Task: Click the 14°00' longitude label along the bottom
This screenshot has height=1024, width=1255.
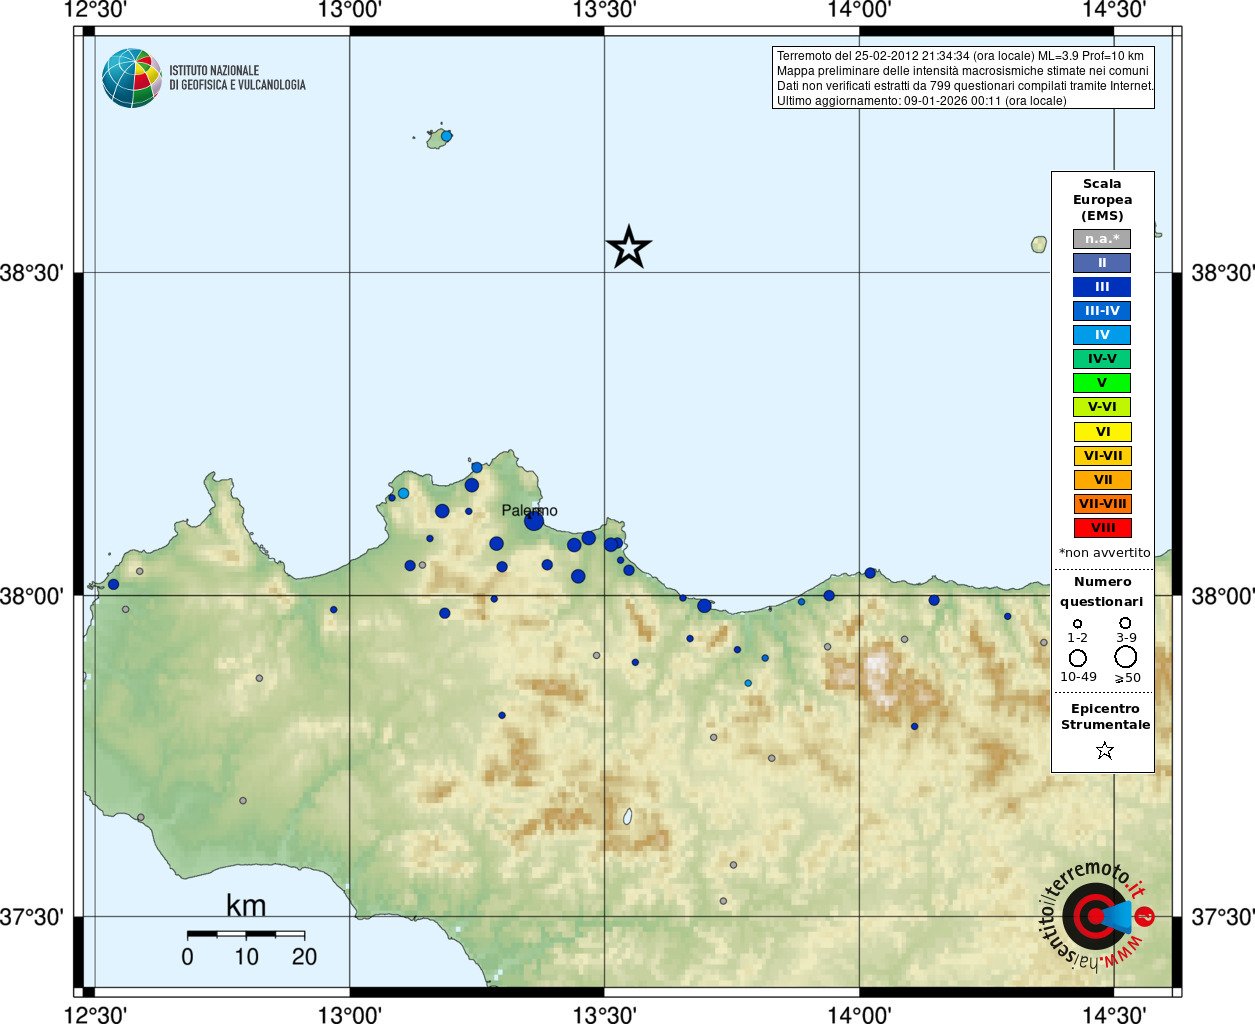Action: (859, 1014)
